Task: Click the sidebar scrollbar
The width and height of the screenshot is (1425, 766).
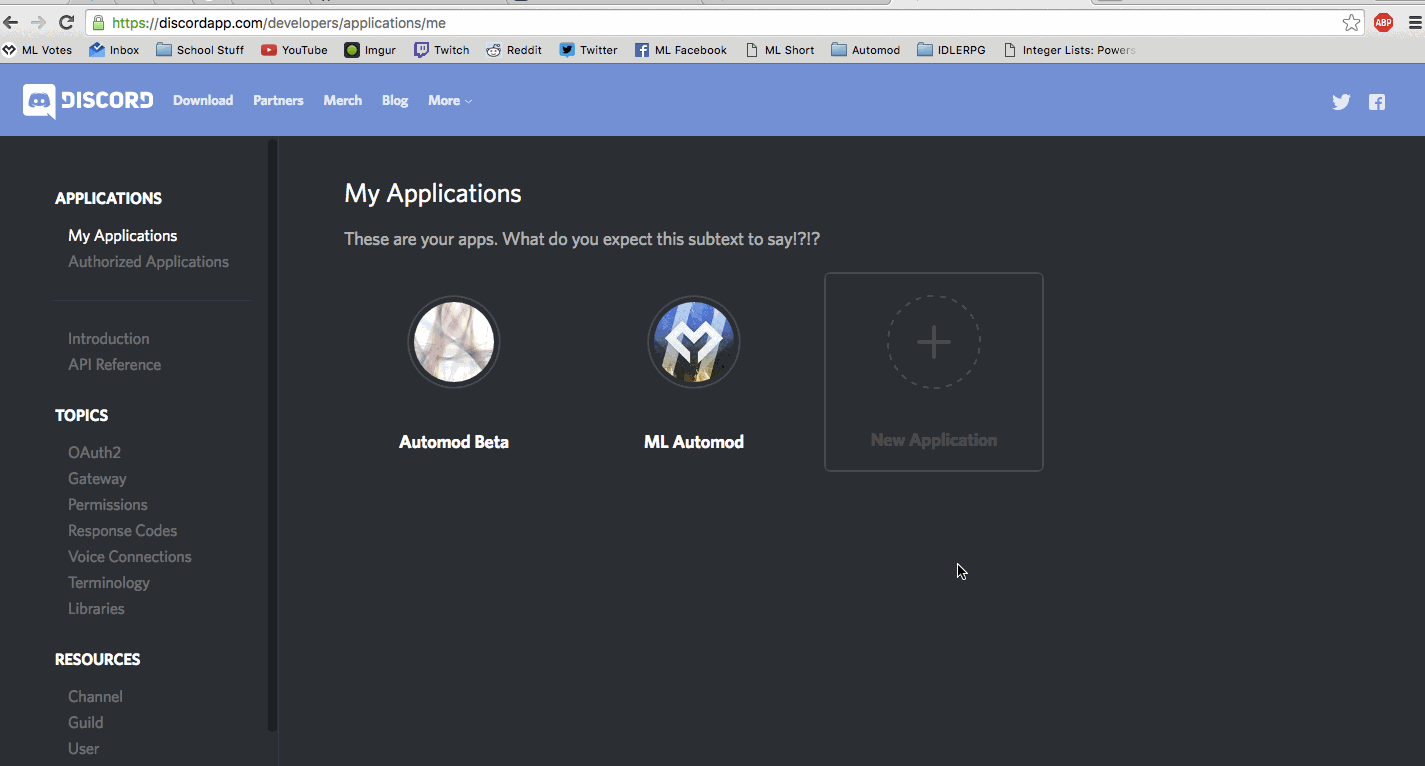Action: pos(272,435)
